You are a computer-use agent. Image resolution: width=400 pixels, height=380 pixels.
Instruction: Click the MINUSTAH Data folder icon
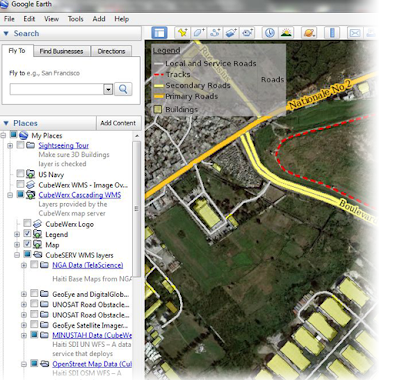(44, 335)
